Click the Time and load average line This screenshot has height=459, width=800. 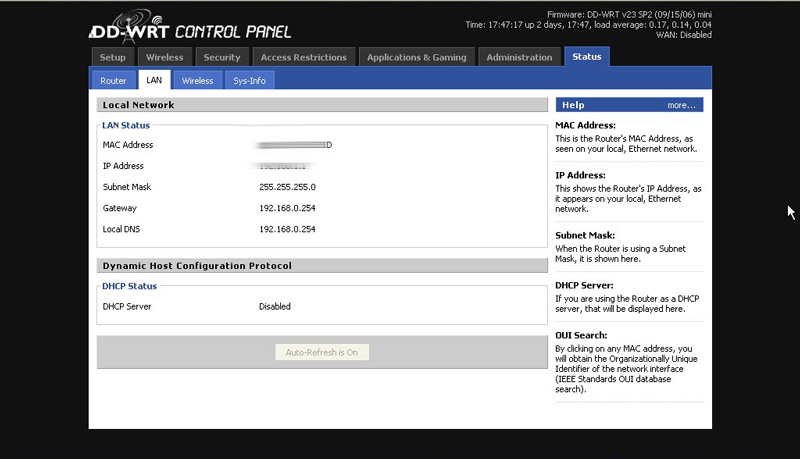[588, 25]
